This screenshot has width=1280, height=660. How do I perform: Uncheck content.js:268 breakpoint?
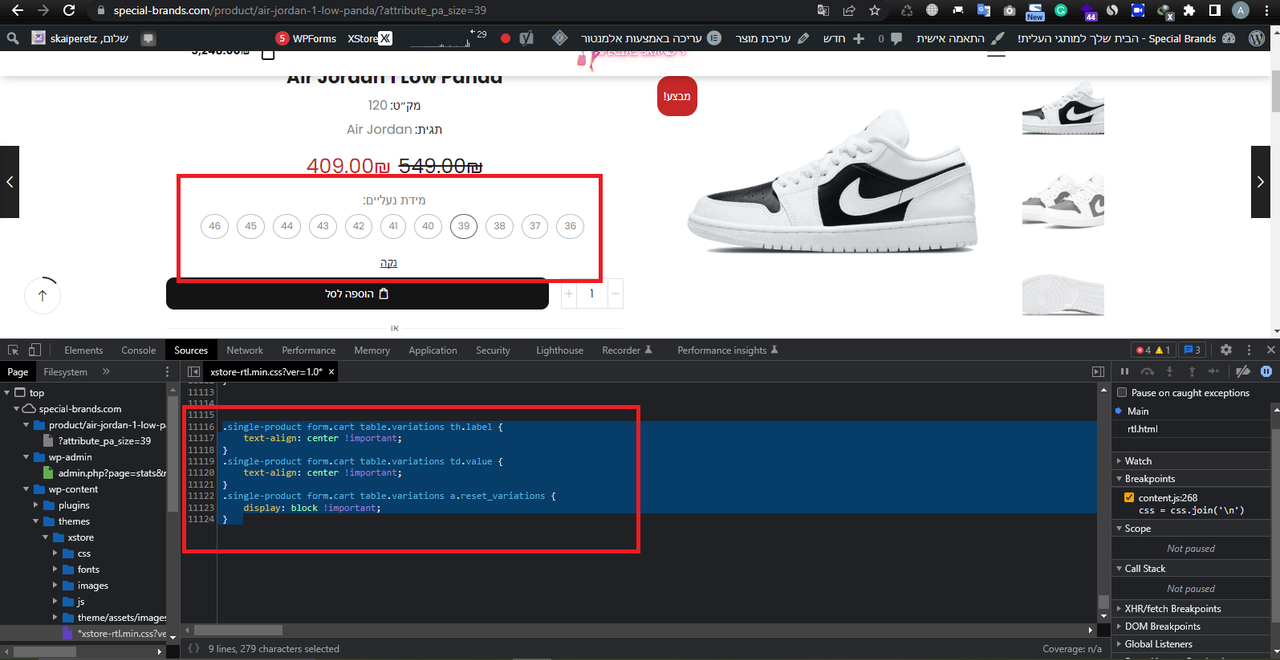[1129, 497]
